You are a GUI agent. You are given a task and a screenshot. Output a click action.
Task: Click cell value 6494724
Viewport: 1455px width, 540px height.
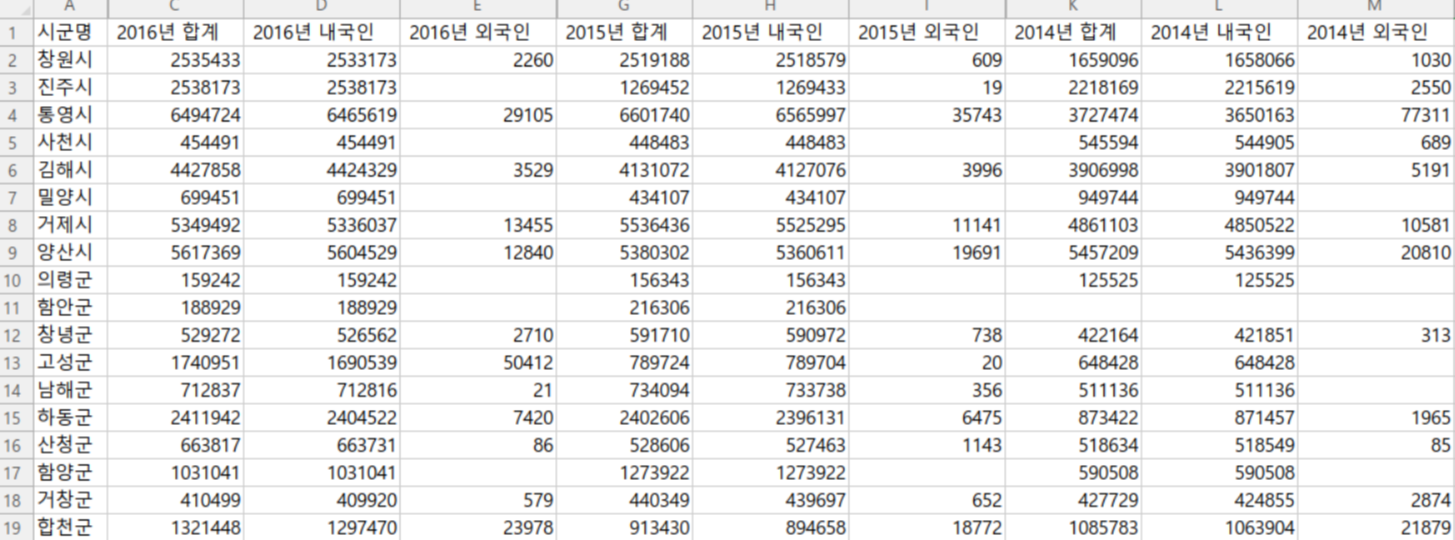coord(175,114)
